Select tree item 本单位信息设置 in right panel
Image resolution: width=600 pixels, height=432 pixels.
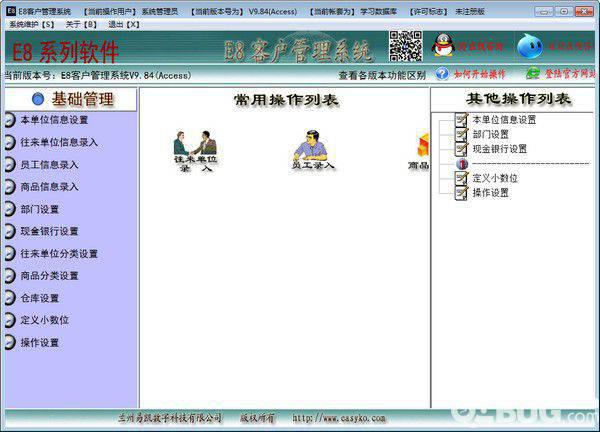(x=504, y=120)
